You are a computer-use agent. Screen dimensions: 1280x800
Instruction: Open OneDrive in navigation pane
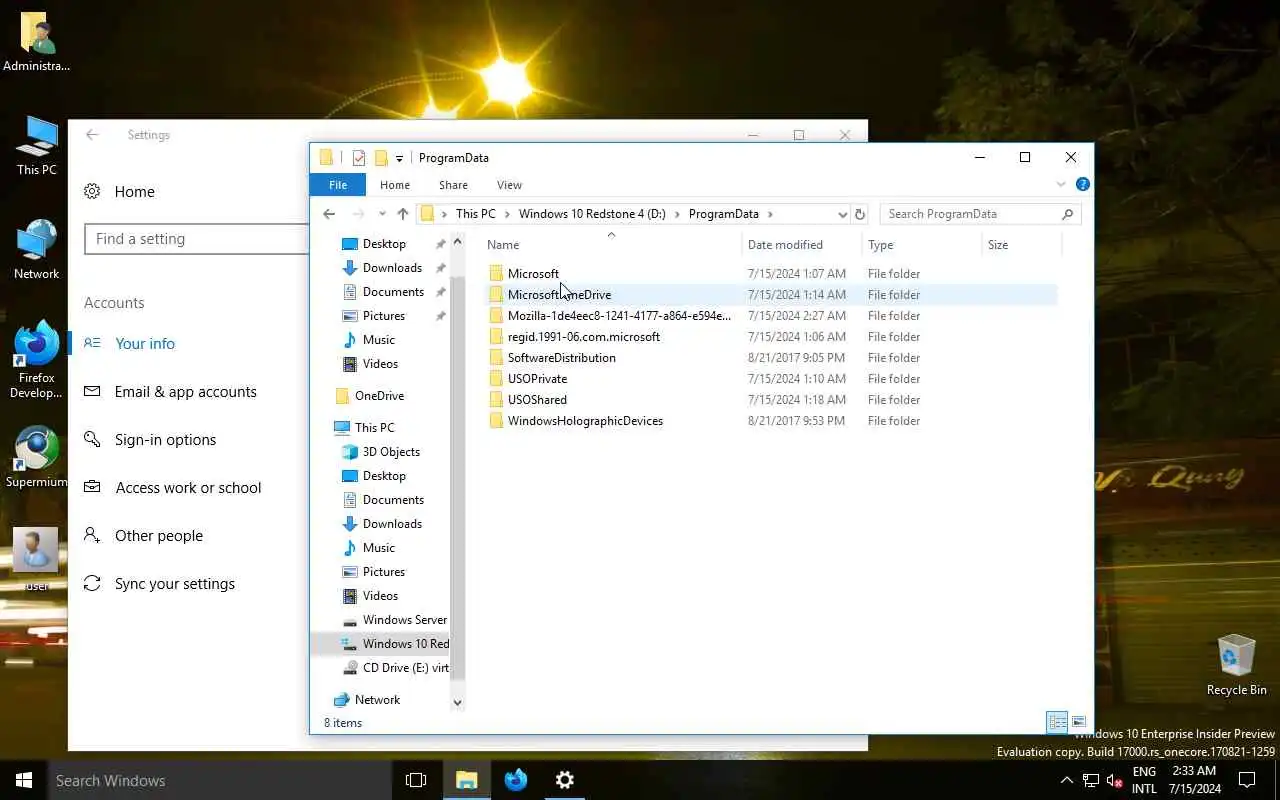[x=379, y=396]
